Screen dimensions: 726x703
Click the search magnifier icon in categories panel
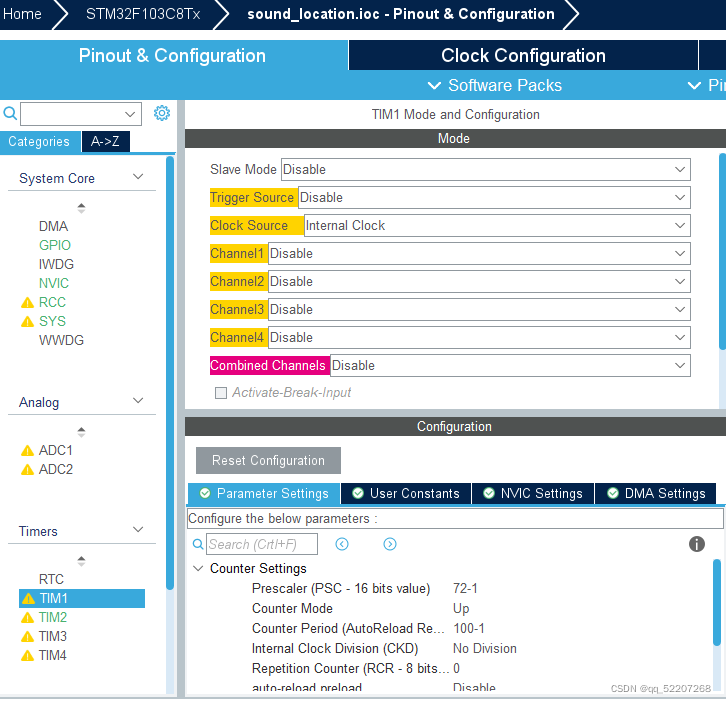(x=10, y=113)
